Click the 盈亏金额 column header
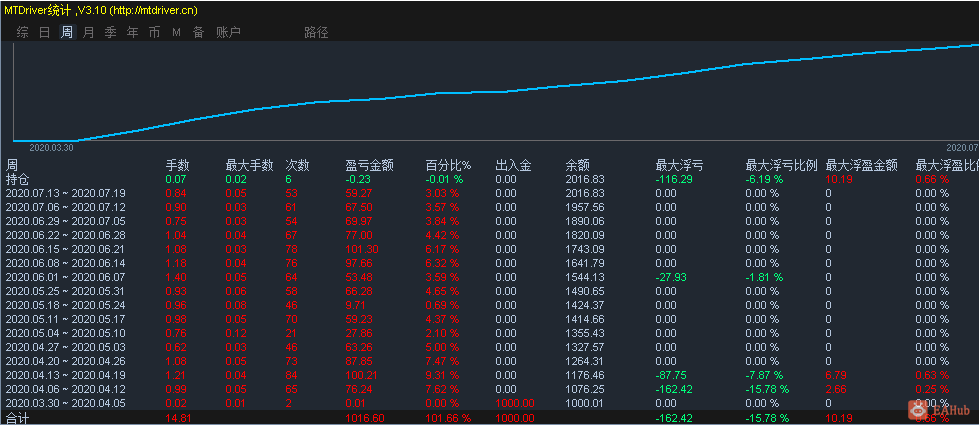The width and height of the screenshot is (979, 425). (370, 165)
